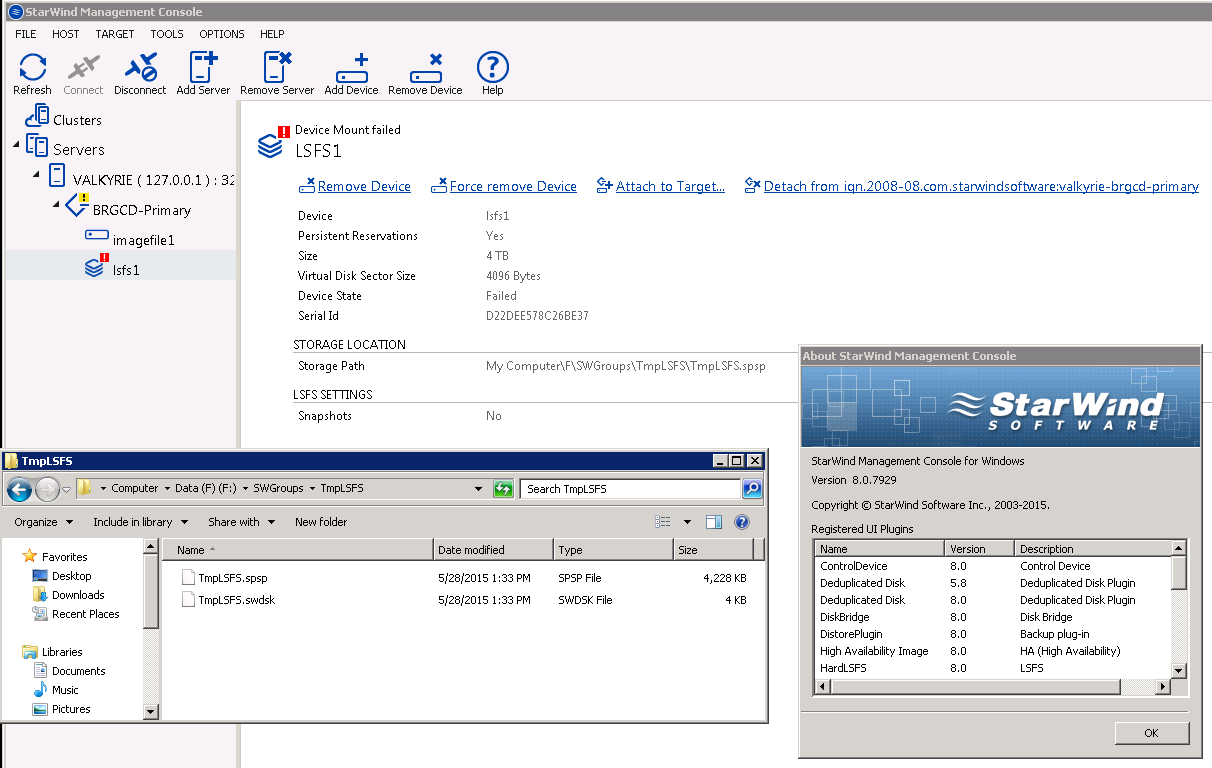Select the Clusters node in the tree
The height and width of the screenshot is (768, 1212).
(77, 120)
